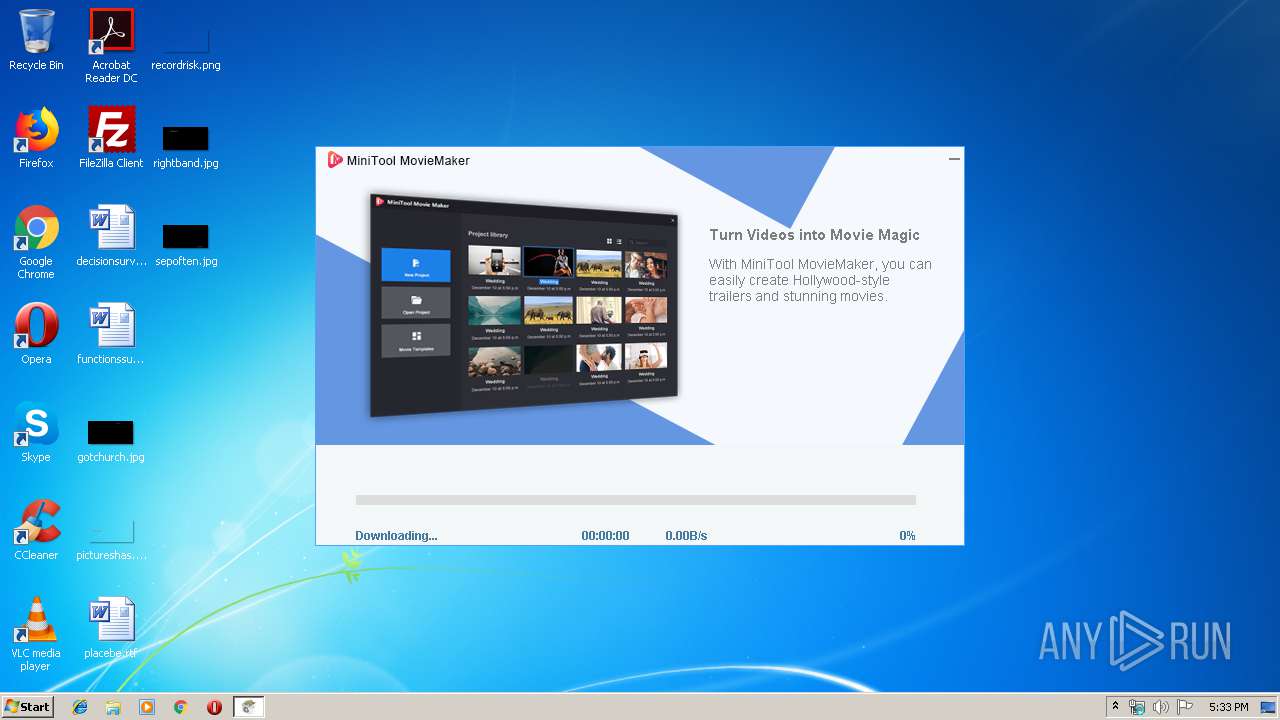Click the 00:00:00 elapsed time
Viewport: 1280px width, 720px height.
(605, 536)
